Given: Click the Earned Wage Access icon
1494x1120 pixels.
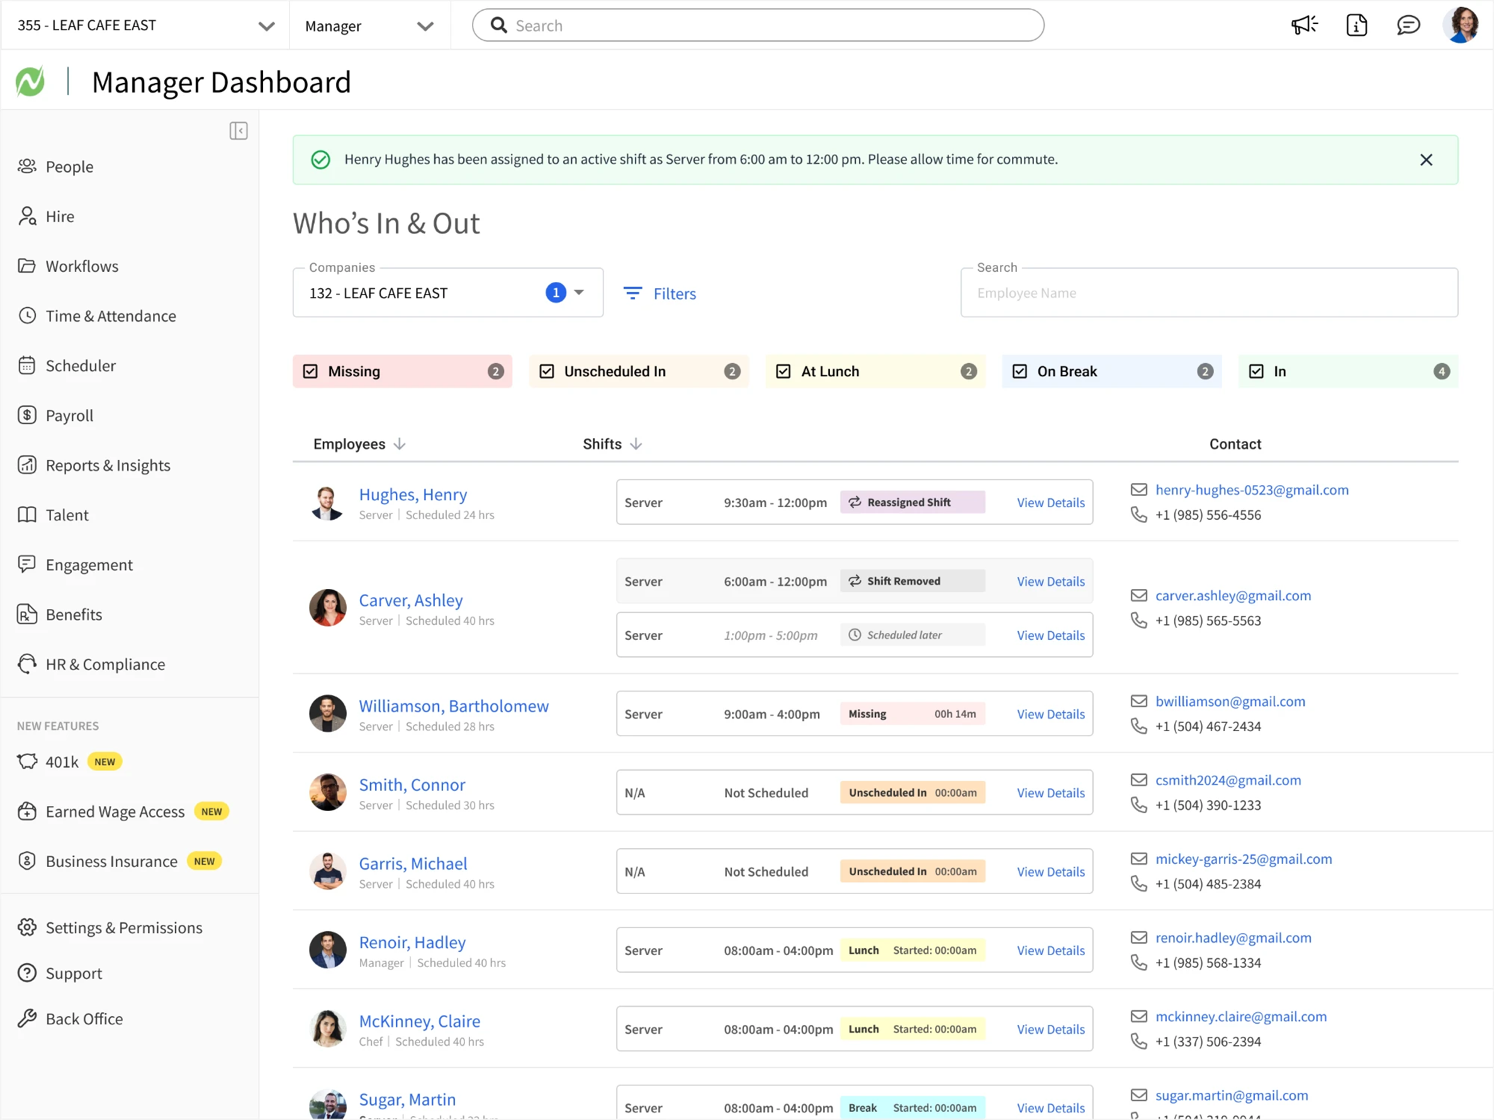Looking at the screenshot, I should click(27, 811).
